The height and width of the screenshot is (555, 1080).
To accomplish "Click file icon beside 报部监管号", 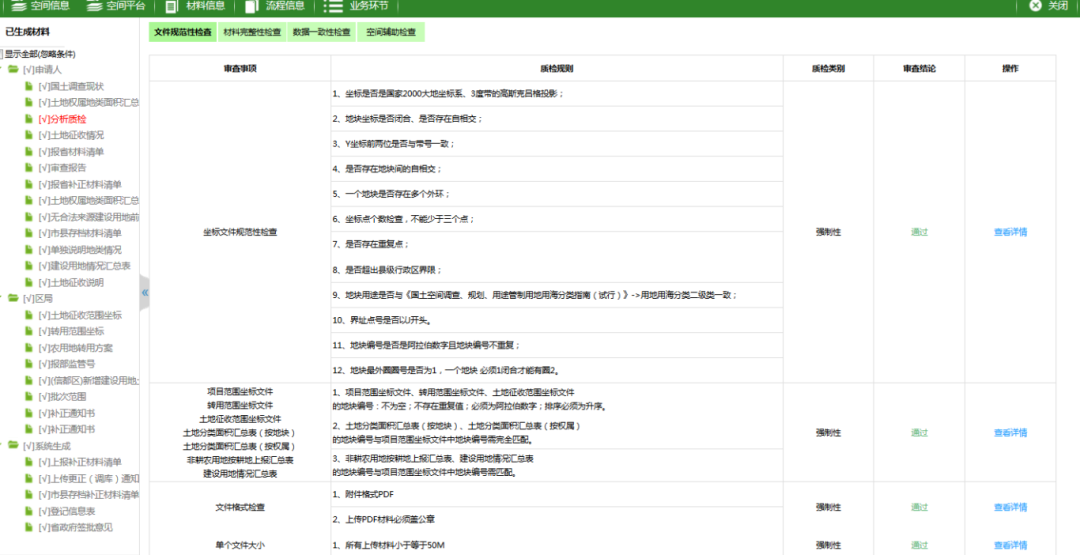I will pos(29,364).
